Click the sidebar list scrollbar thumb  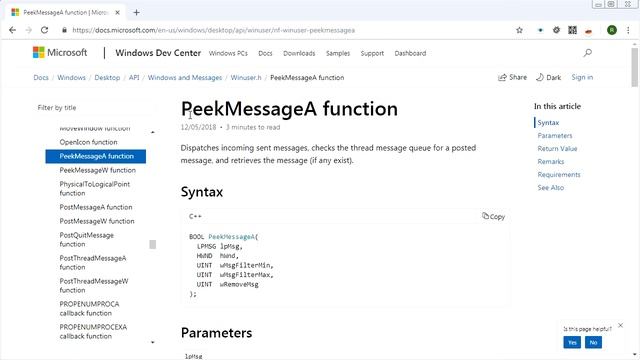(x=153, y=244)
